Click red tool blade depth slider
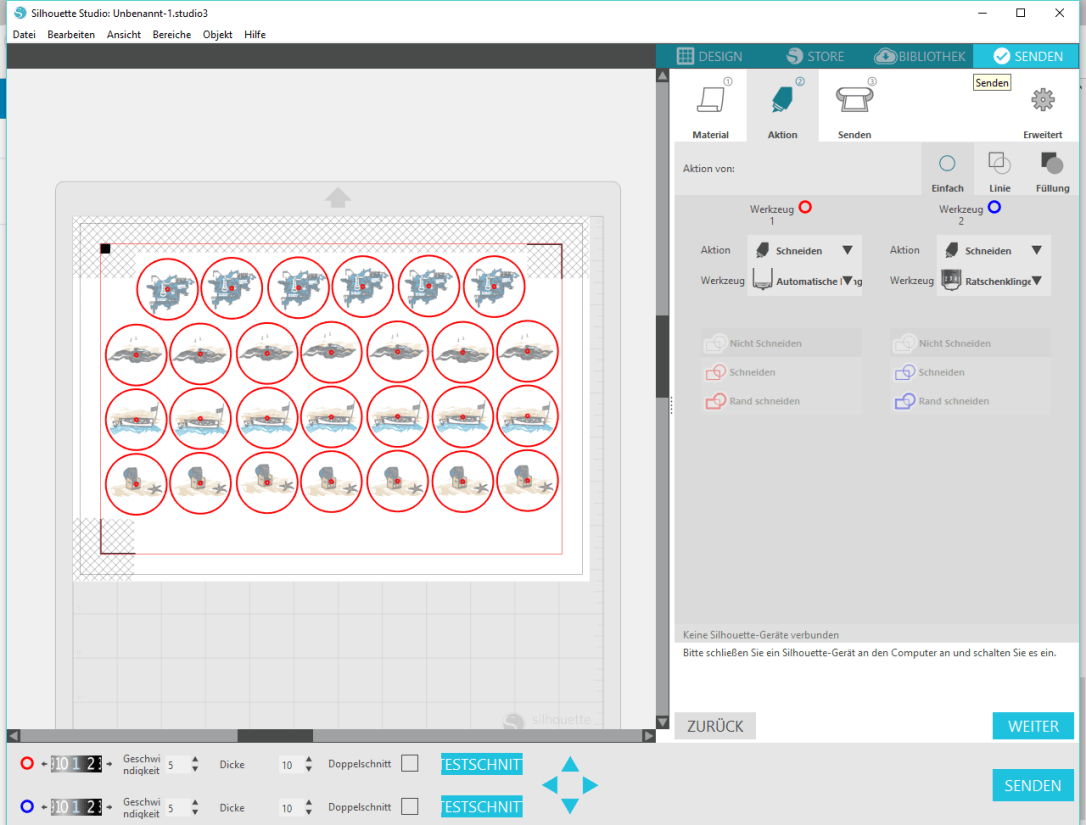The image size is (1086, 825). [x=76, y=764]
